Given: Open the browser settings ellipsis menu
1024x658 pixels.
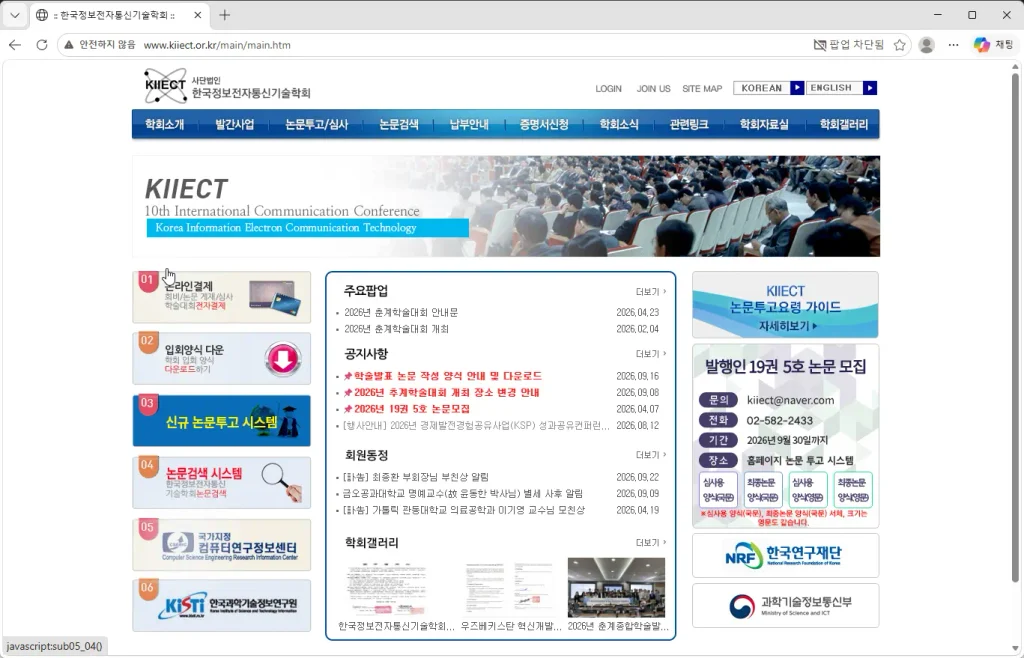Looking at the screenshot, I should (953, 44).
